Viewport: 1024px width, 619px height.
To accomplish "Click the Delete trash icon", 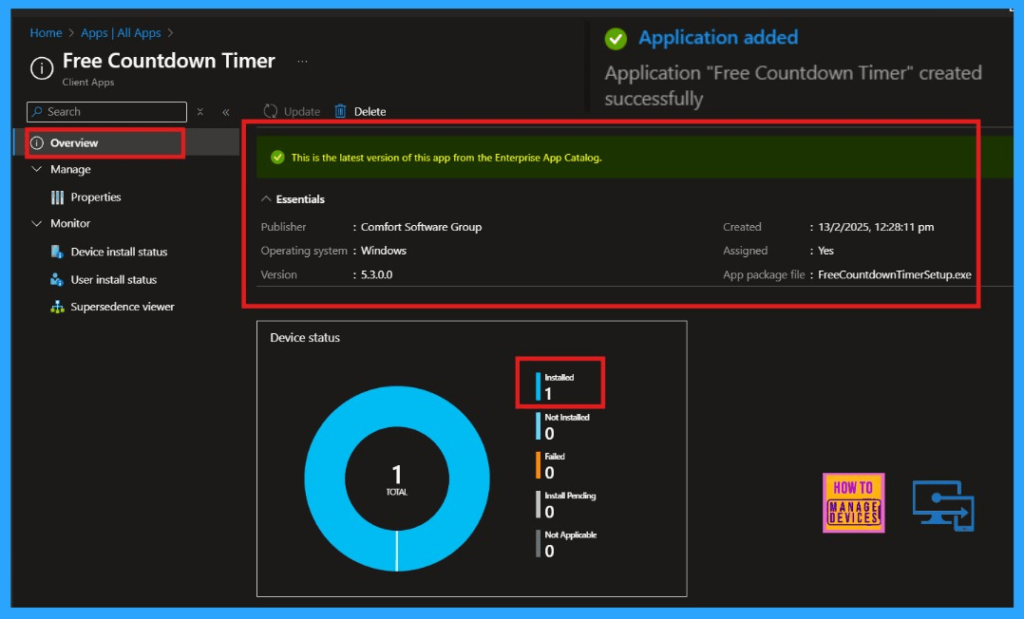I will [x=340, y=112].
